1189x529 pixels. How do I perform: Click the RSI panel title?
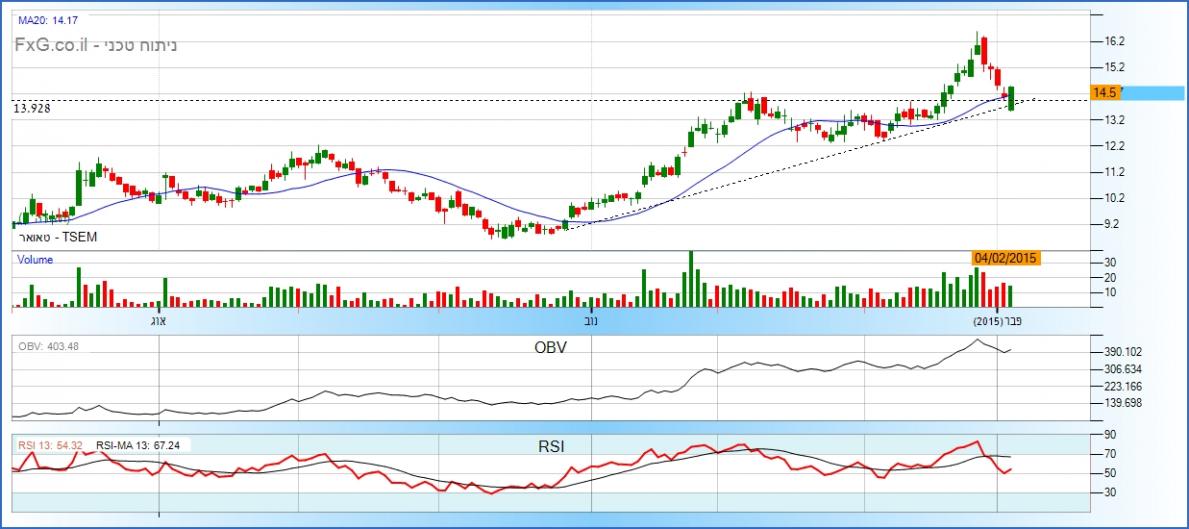(549, 445)
